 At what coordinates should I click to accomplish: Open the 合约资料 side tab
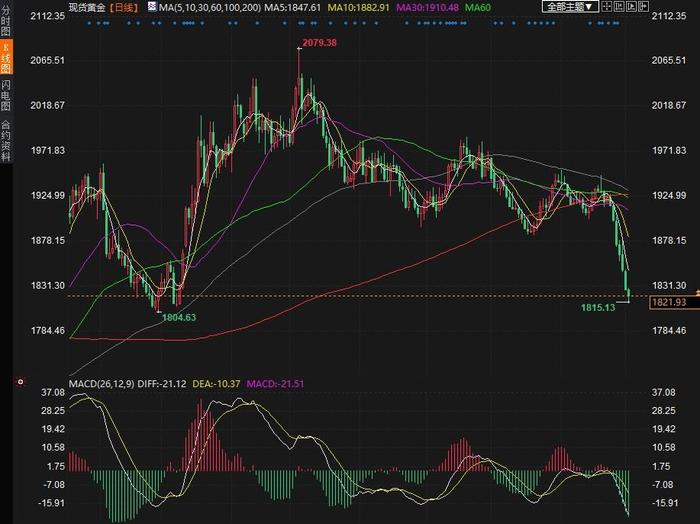(x=6, y=141)
